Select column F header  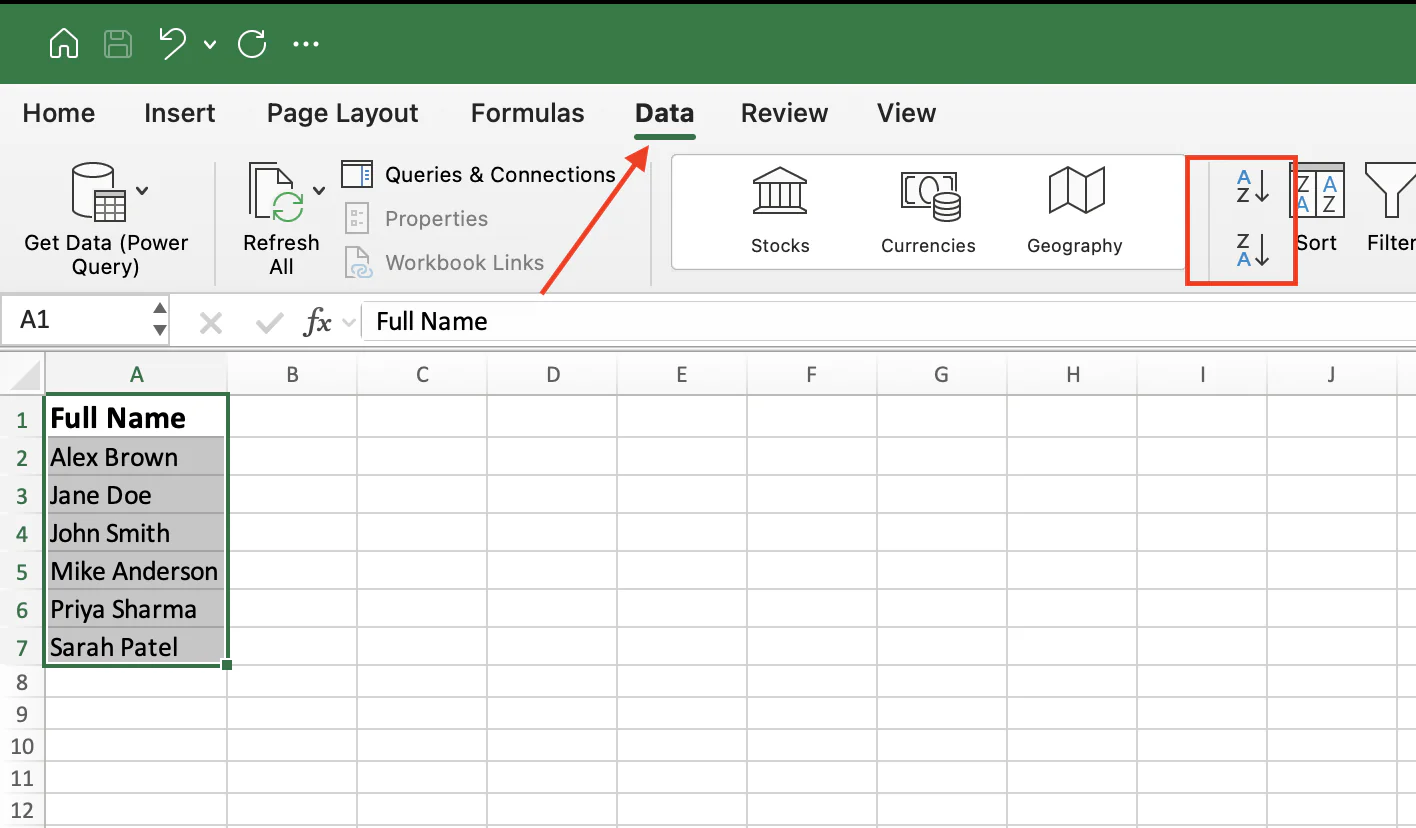(x=812, y=375)
